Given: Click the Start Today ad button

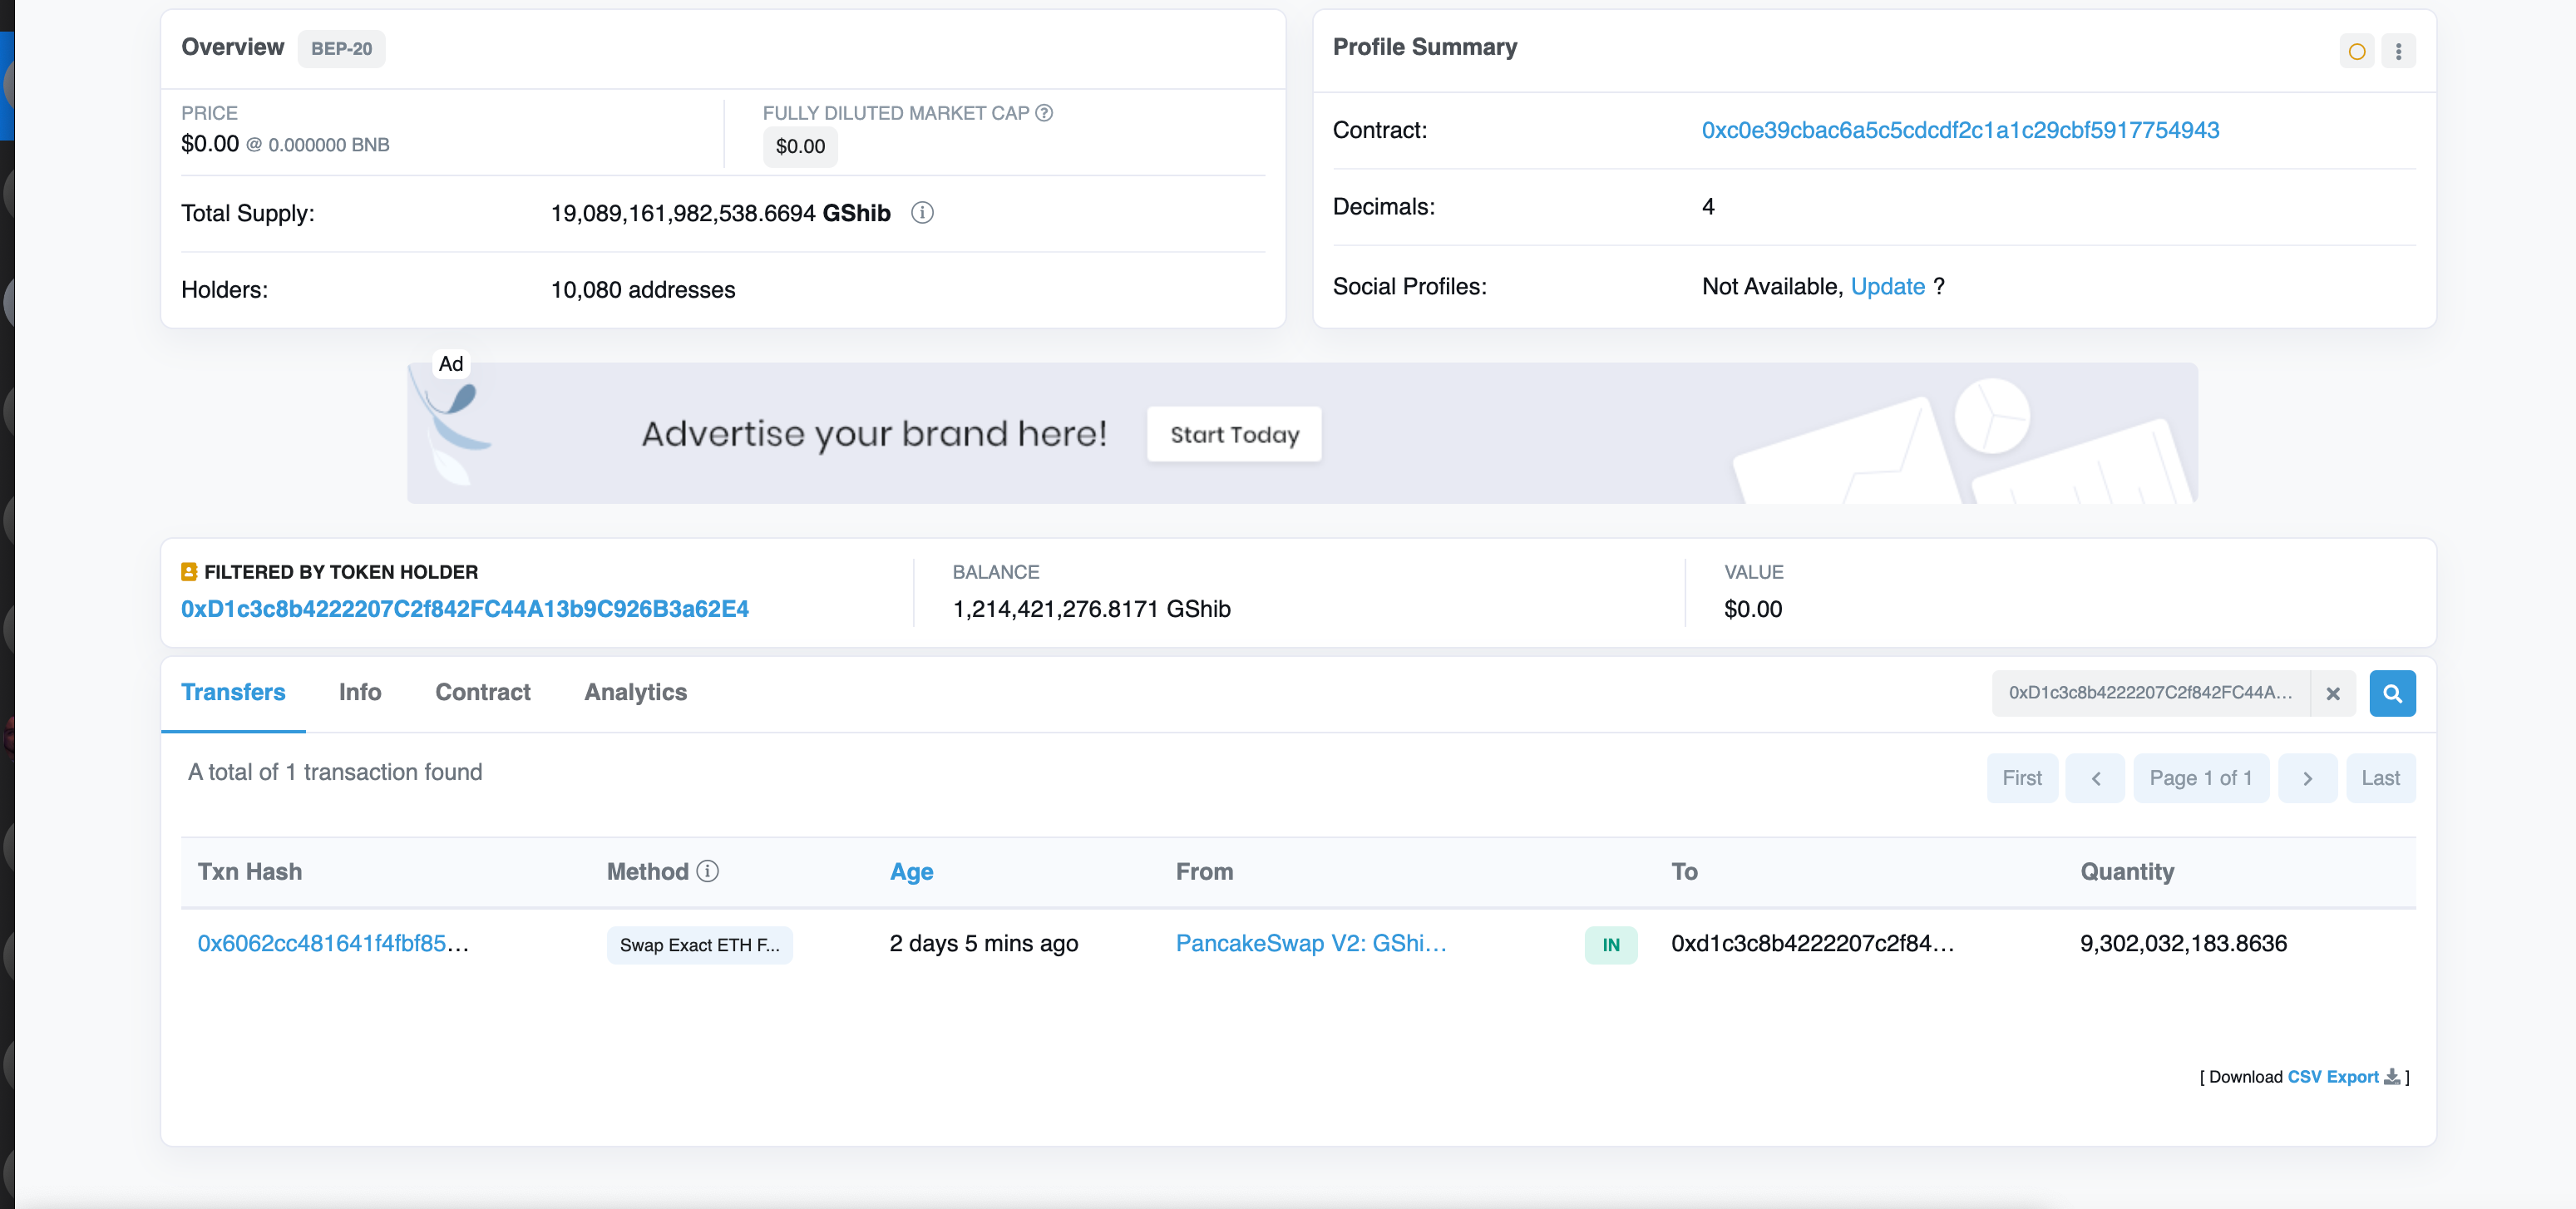Looking at the screenshot, I should pyautogui.click(x=1233, y=434).
